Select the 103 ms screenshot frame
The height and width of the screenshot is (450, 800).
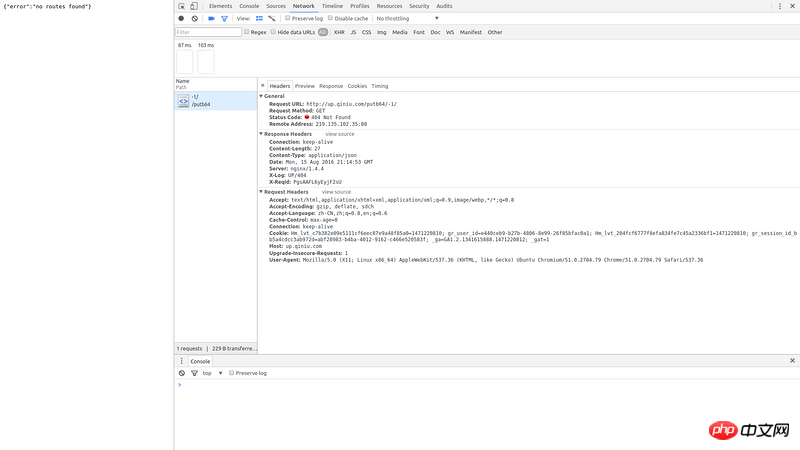(x=206, y=62)
